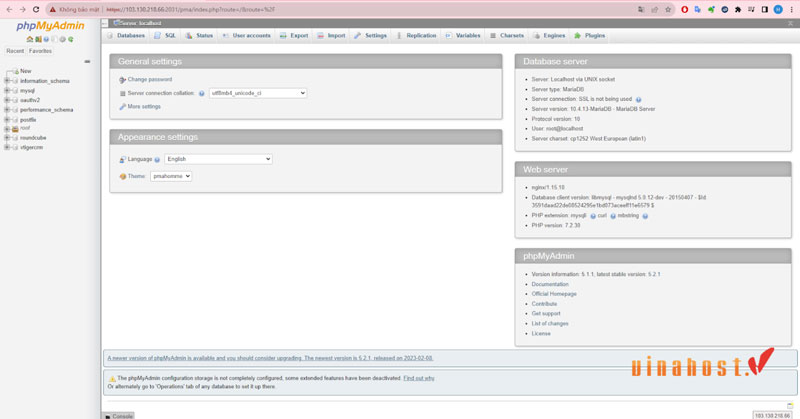Open the Databases tab
This screenshot has width=800, height=419.
[x=126, y=36]
